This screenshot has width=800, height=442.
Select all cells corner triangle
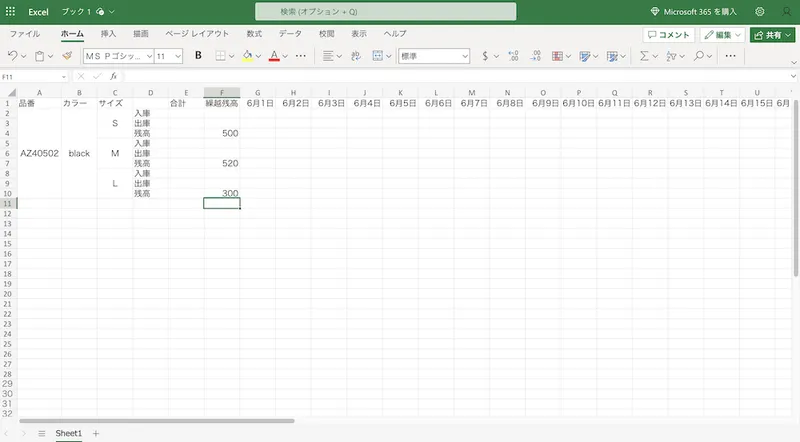pyautogui.click(x=12, y=92)
